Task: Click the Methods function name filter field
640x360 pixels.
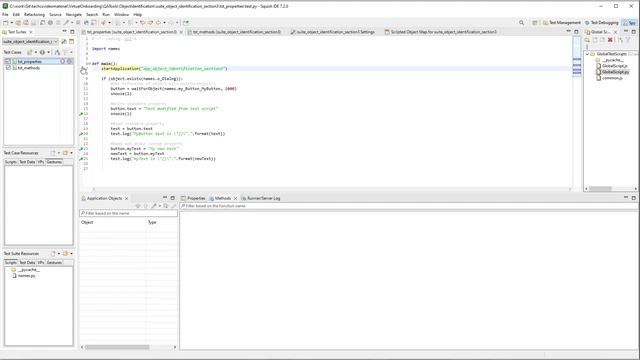Action: [409, 206]
